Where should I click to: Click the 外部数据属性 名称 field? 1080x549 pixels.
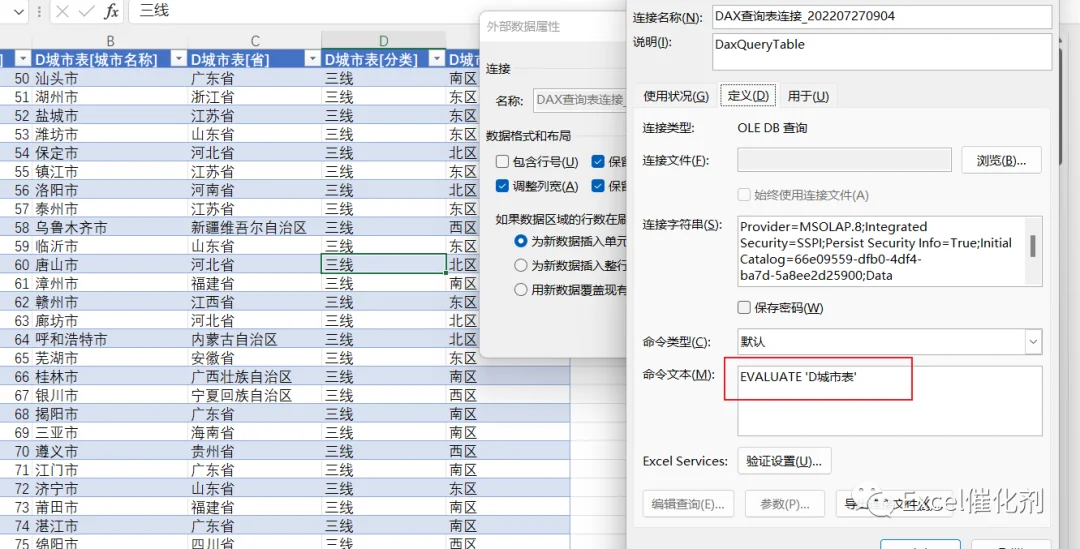580,100
